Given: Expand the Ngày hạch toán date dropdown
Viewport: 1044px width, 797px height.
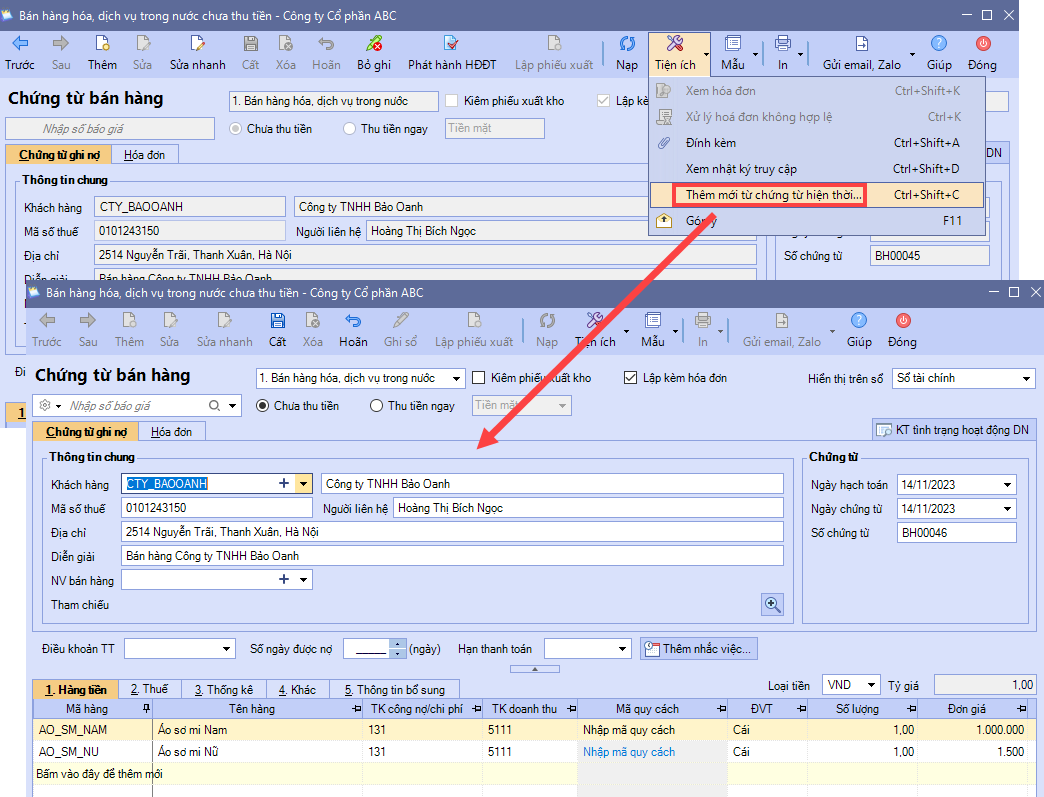Looking at the screenshot, I should point(1006,485).
